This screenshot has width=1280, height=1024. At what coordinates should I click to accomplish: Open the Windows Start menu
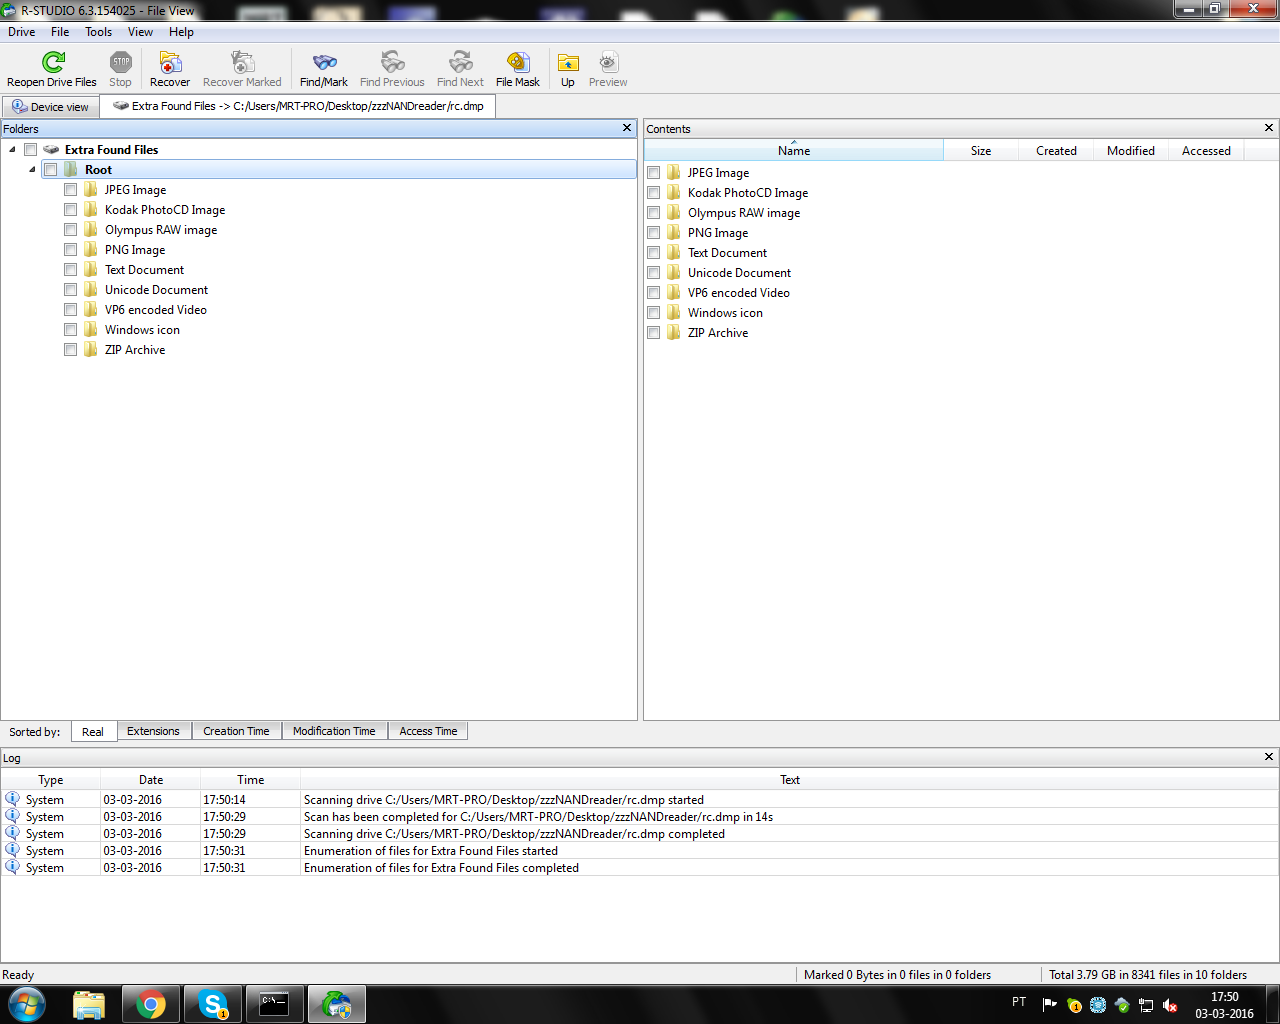pos(27,1004)
